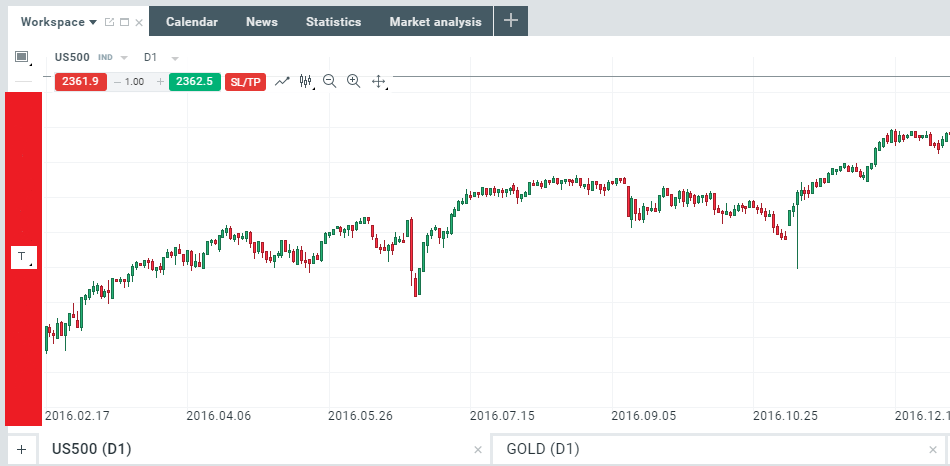Open the chart layout icon
Viewport: 950px width, 466px height.
point(22,57)
